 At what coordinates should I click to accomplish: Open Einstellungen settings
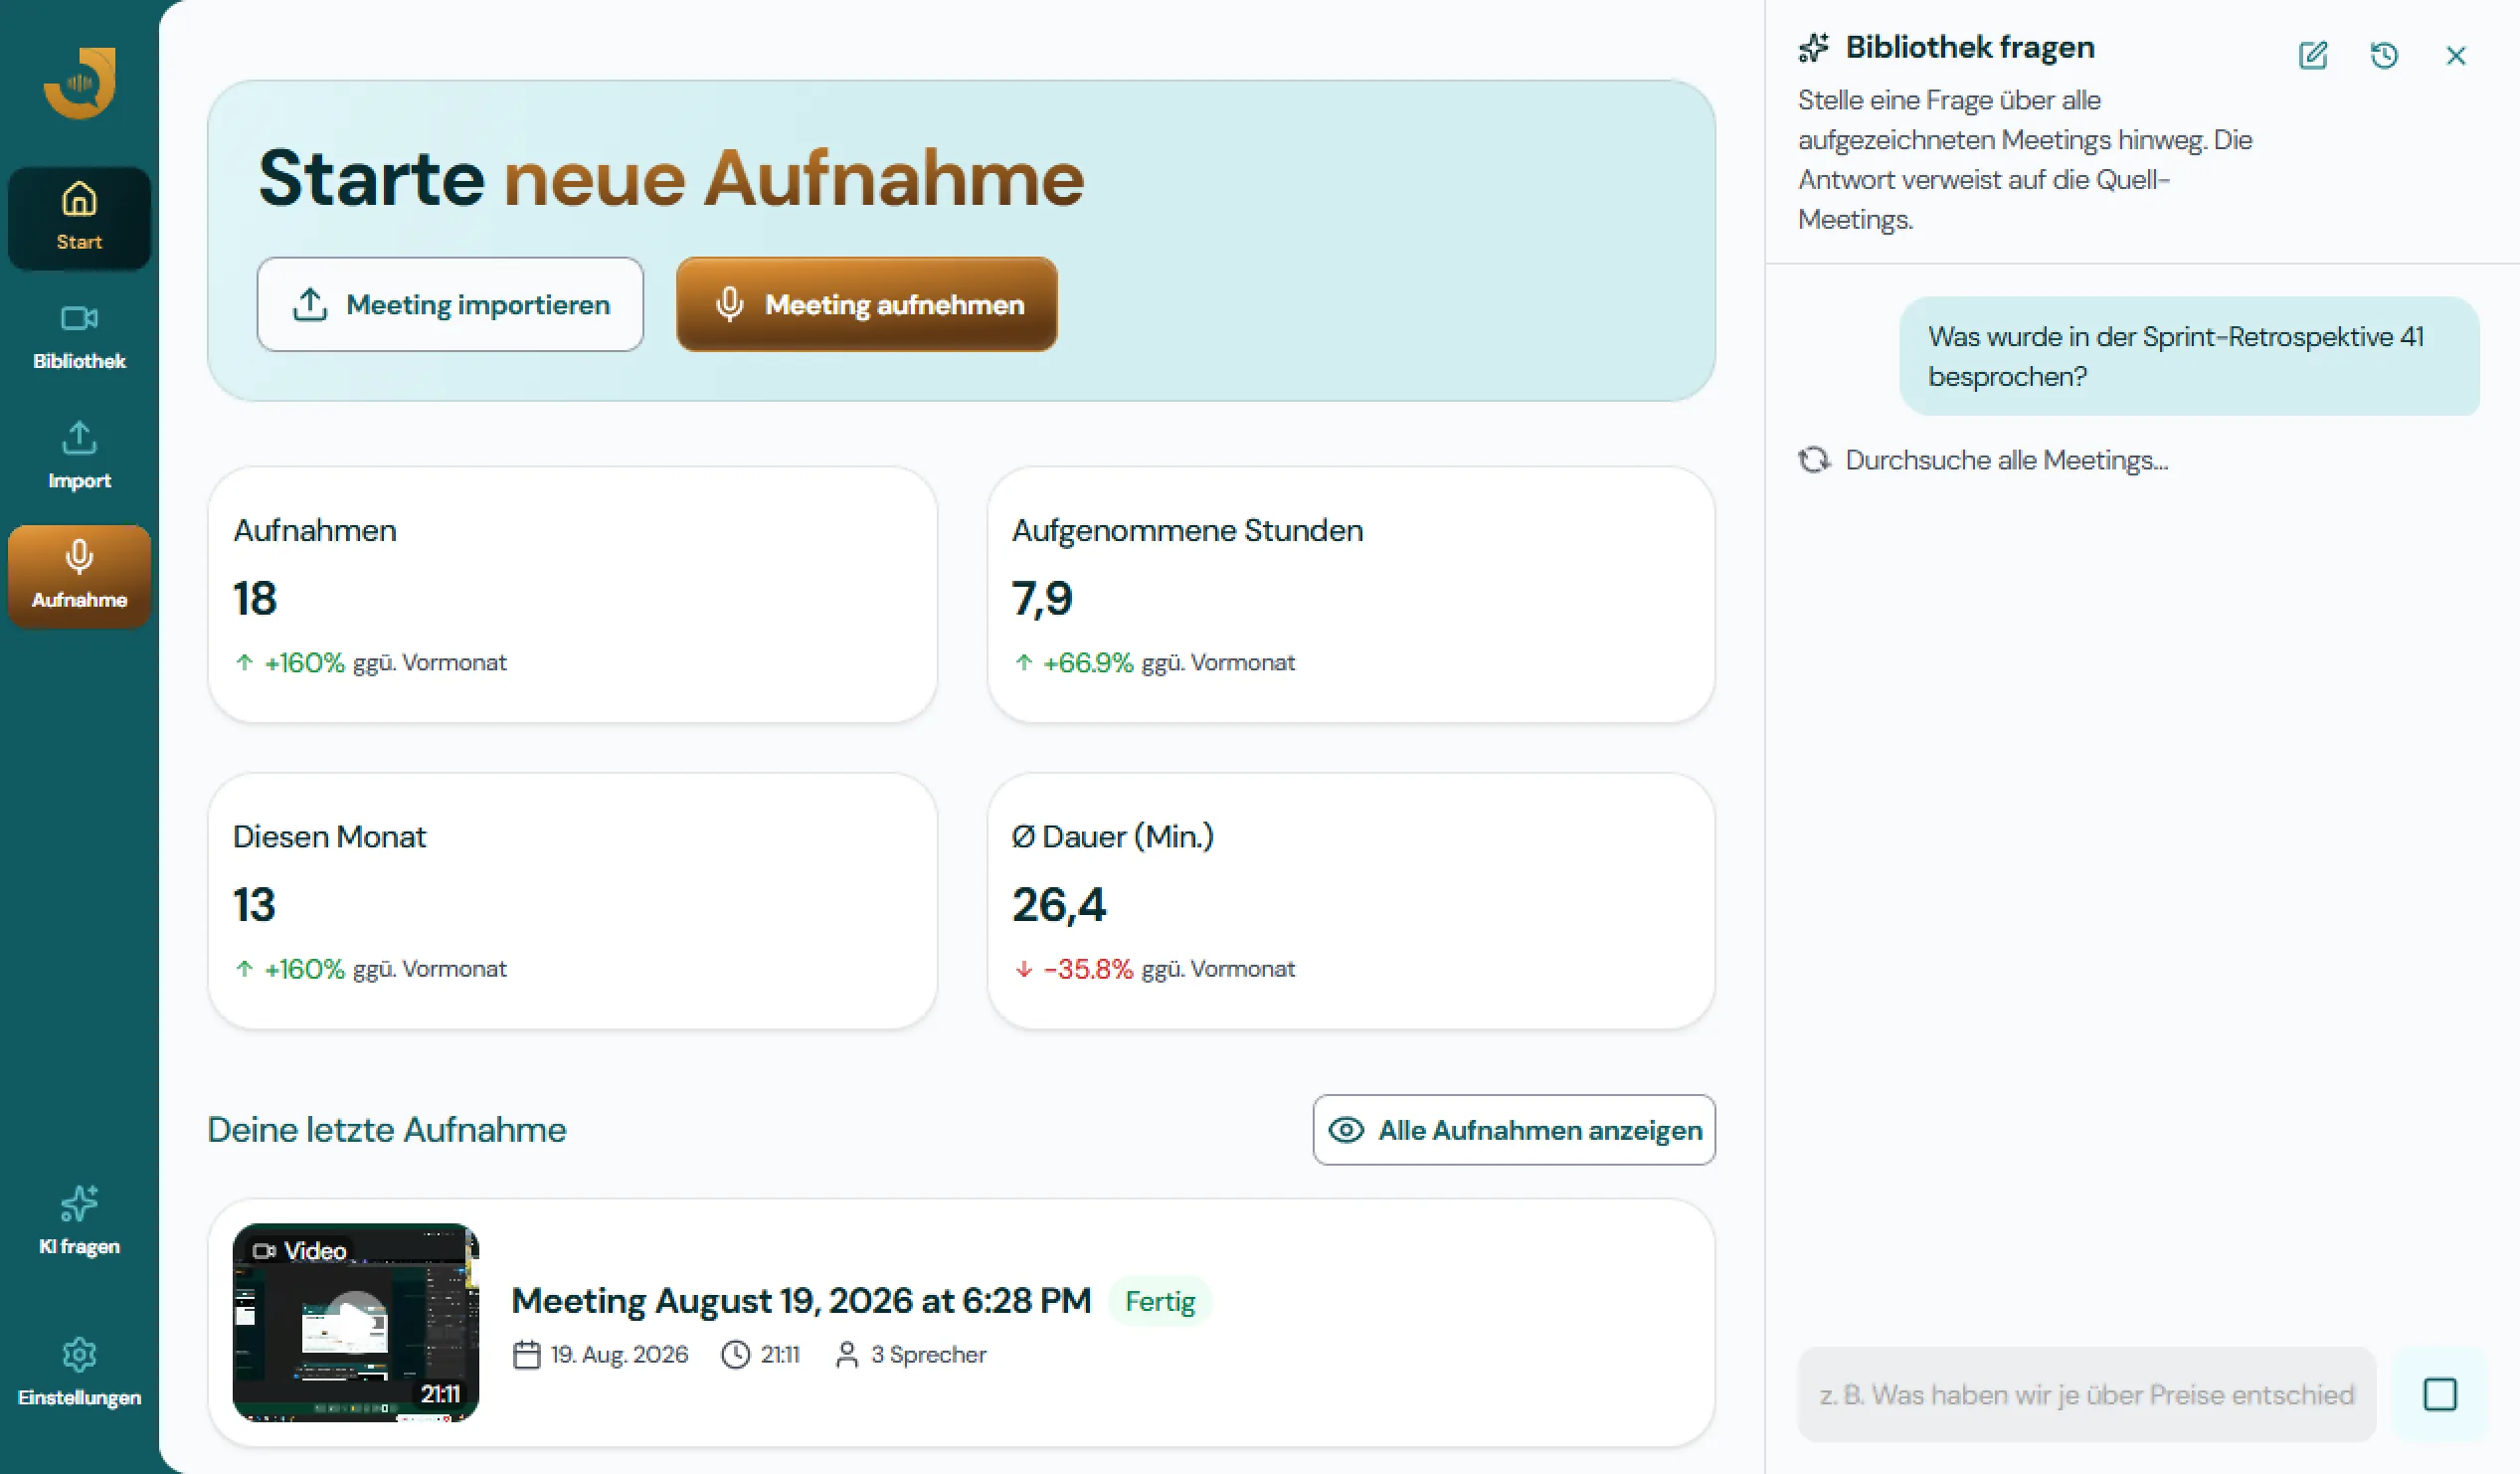pos(79,1371)
